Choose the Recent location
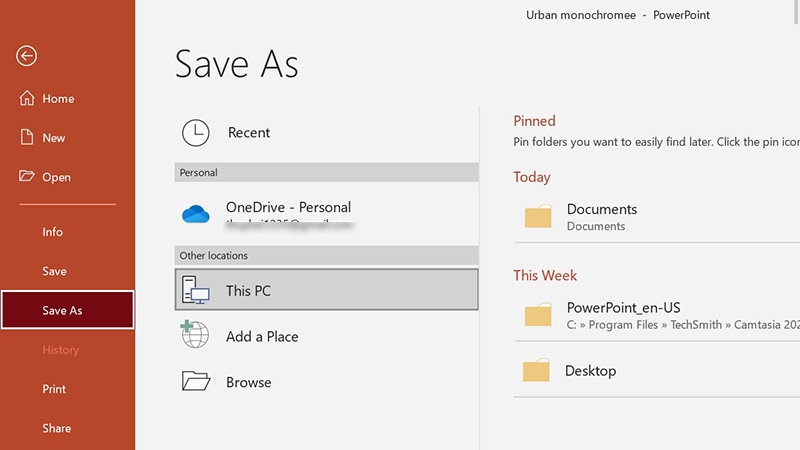The image size is (800, 450). 327,133
